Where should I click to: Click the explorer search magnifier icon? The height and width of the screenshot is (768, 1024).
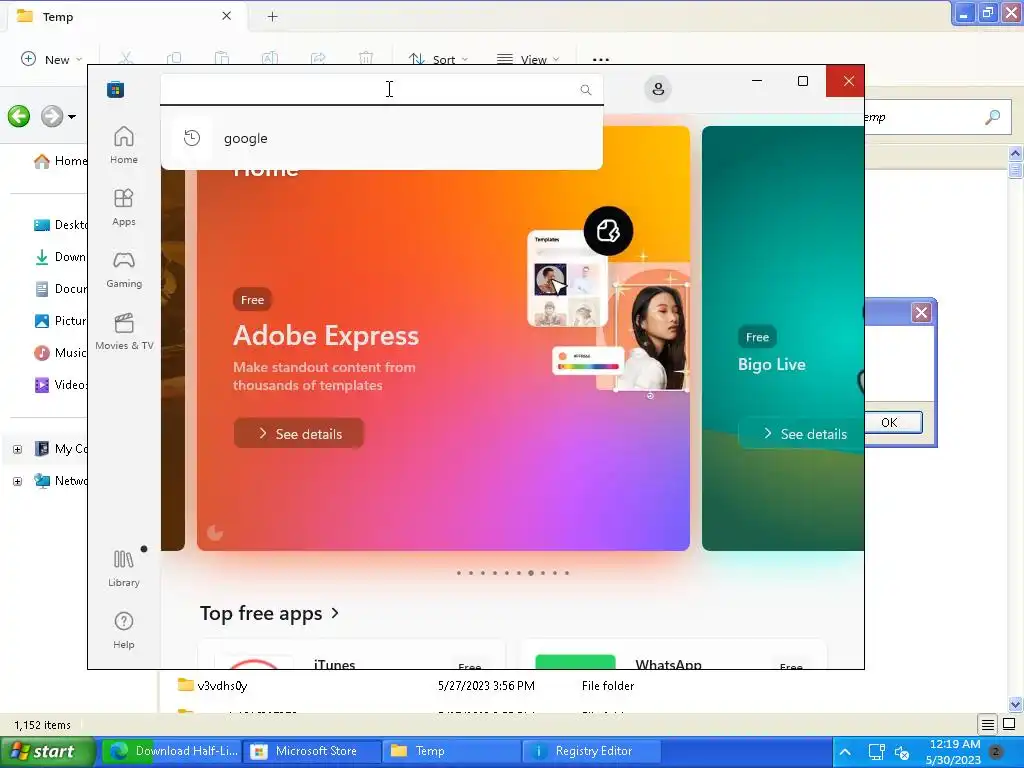[992, 118]
